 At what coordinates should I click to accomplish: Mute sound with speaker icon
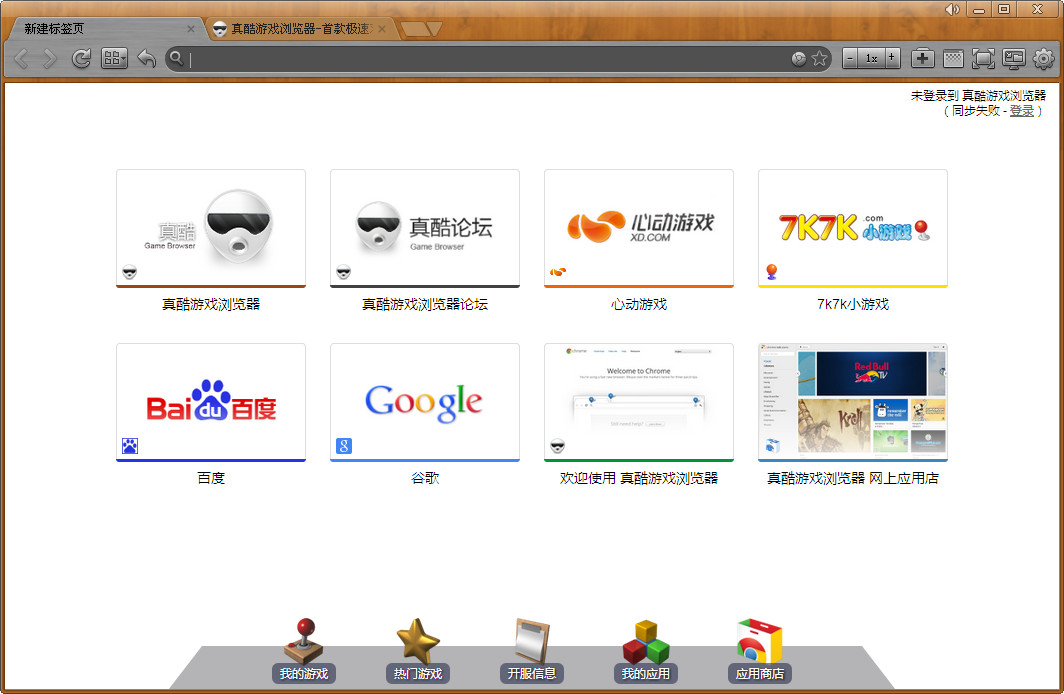click(x=952, y=9)
